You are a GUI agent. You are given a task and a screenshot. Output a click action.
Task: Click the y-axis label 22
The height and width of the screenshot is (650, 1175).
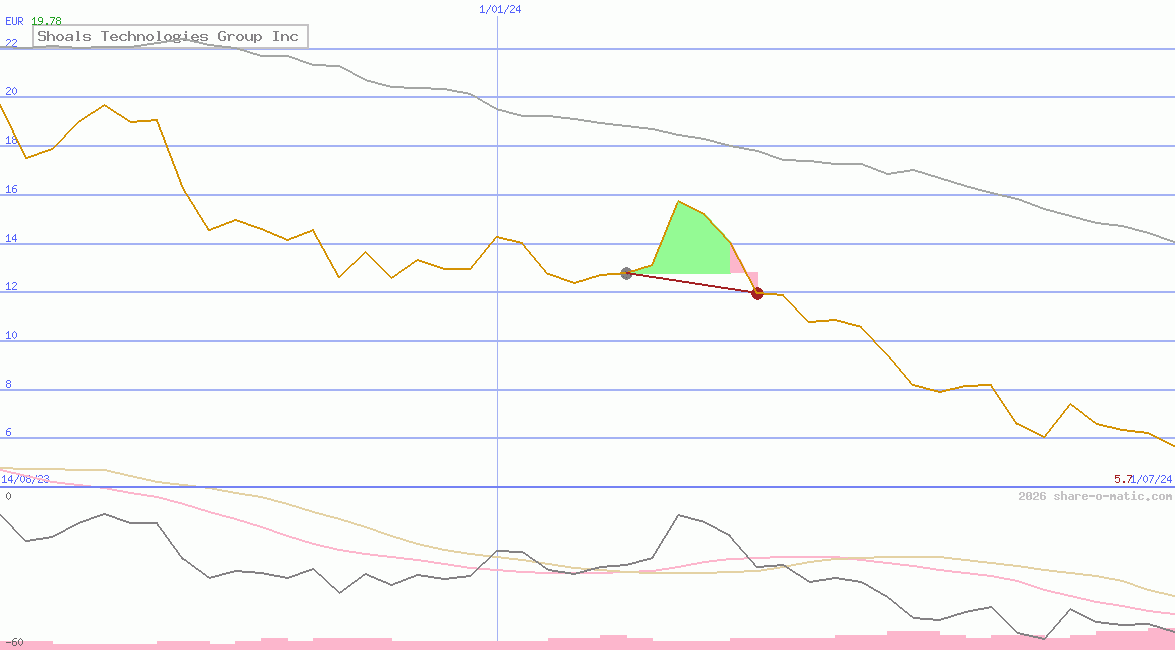click(11, 43)
